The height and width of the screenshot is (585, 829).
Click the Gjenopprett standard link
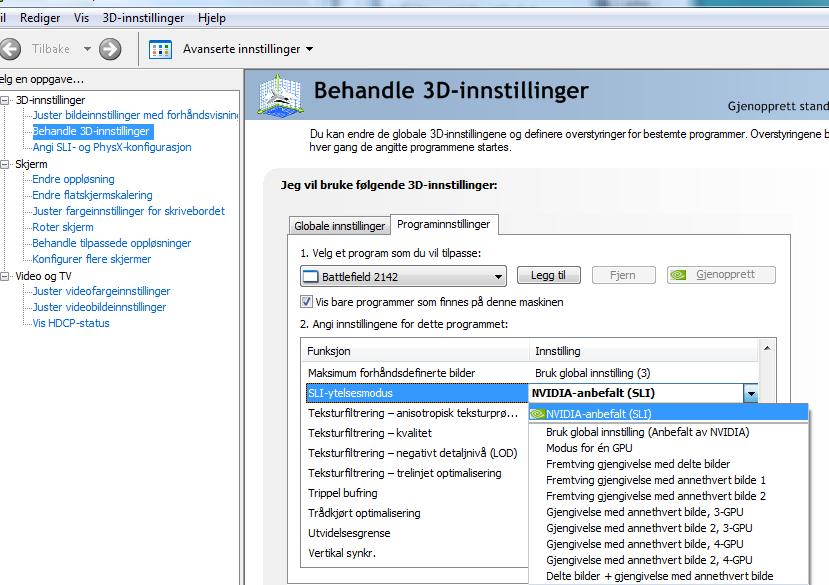(778, 106)
